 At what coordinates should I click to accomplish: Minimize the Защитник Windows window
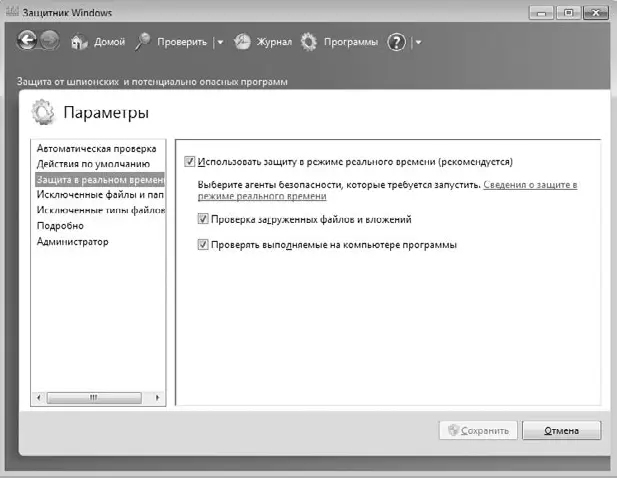pyautogui.click(x=541, y=13)
